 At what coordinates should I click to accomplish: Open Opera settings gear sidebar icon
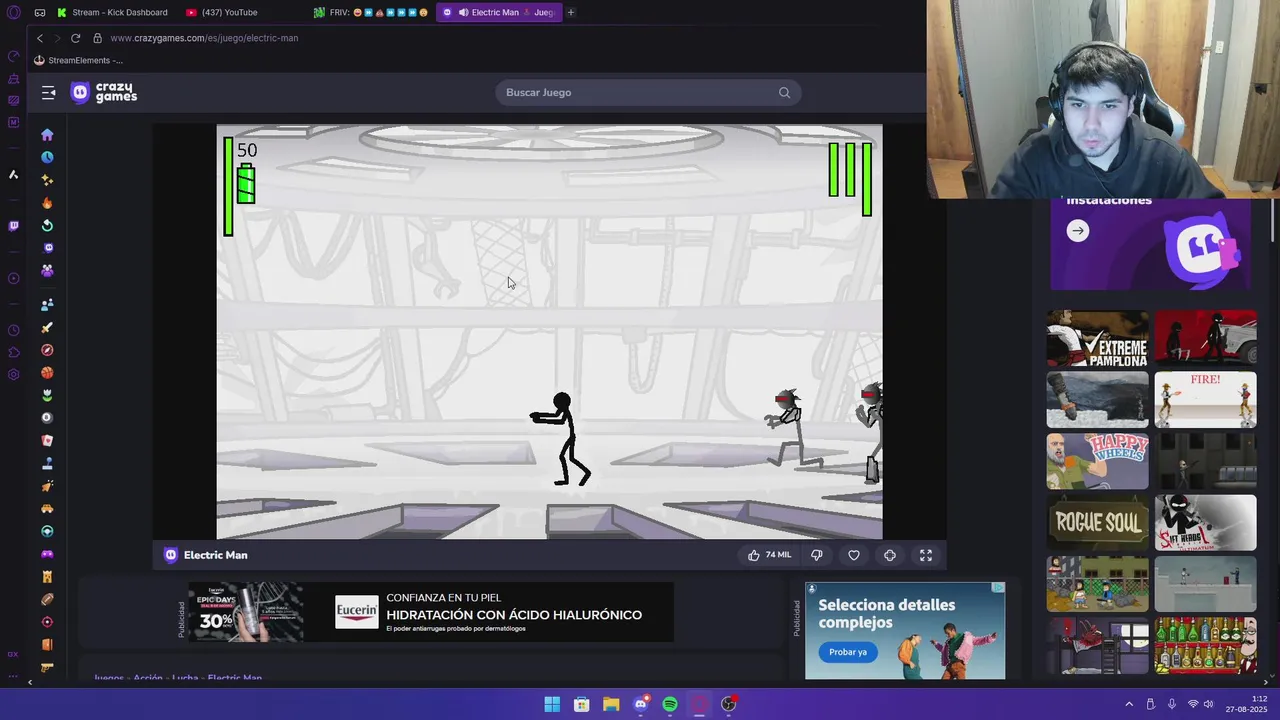(13, 375)
